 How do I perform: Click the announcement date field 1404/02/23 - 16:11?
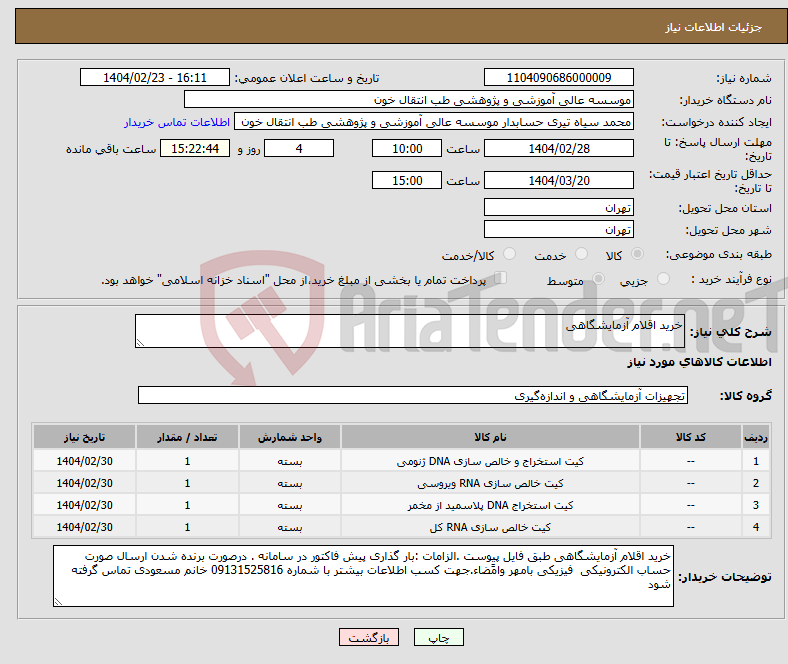point(155,77)
